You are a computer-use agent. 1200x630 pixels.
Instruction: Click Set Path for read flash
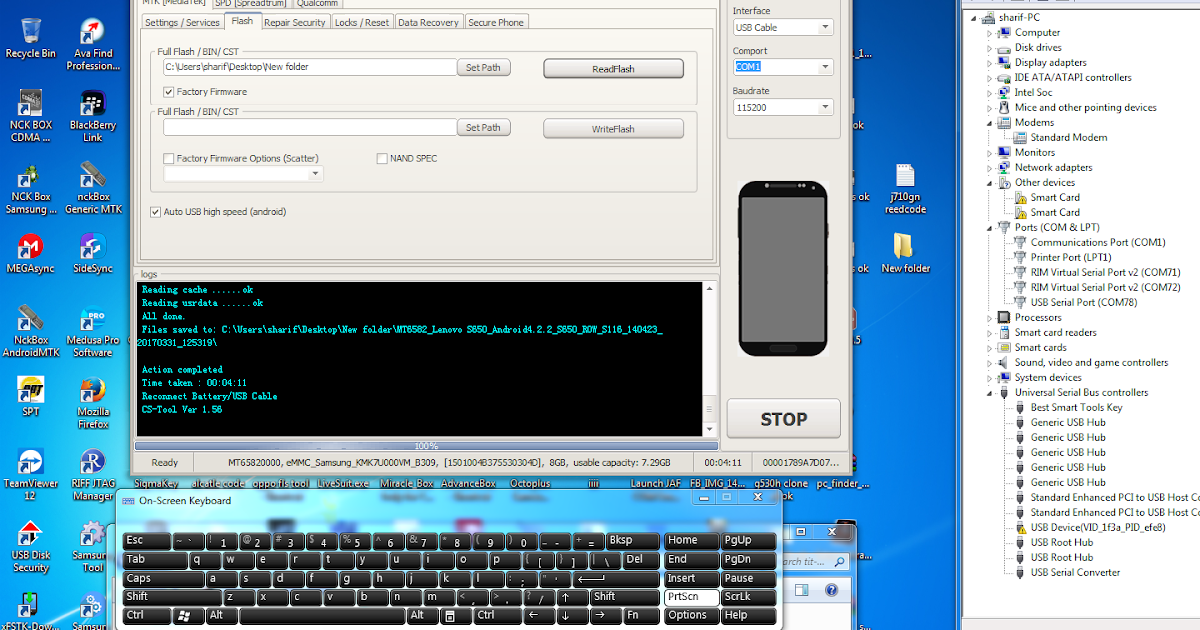coord(484,68)
